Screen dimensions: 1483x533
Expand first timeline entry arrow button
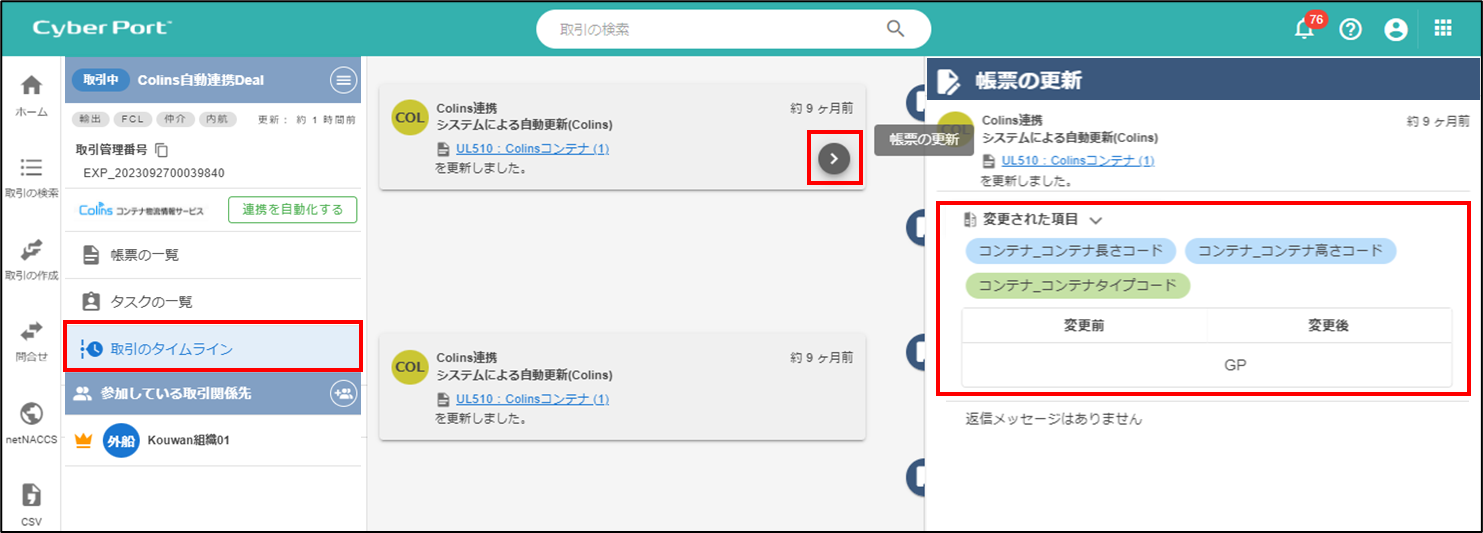click(x=834, y=158)
